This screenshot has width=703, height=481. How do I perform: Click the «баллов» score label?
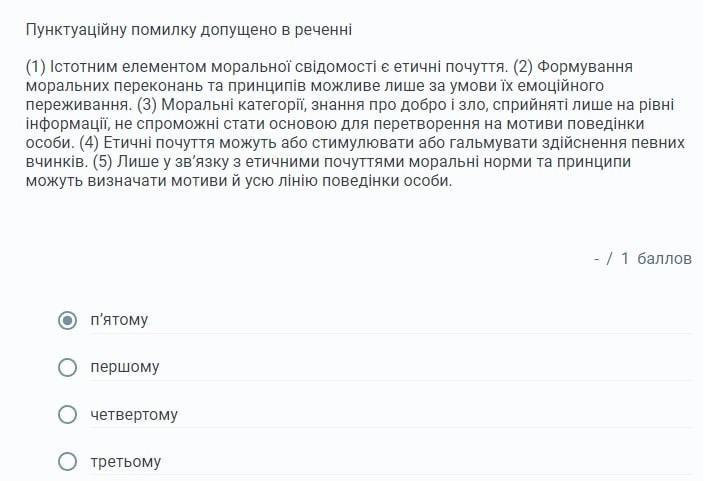coord(664,259)
